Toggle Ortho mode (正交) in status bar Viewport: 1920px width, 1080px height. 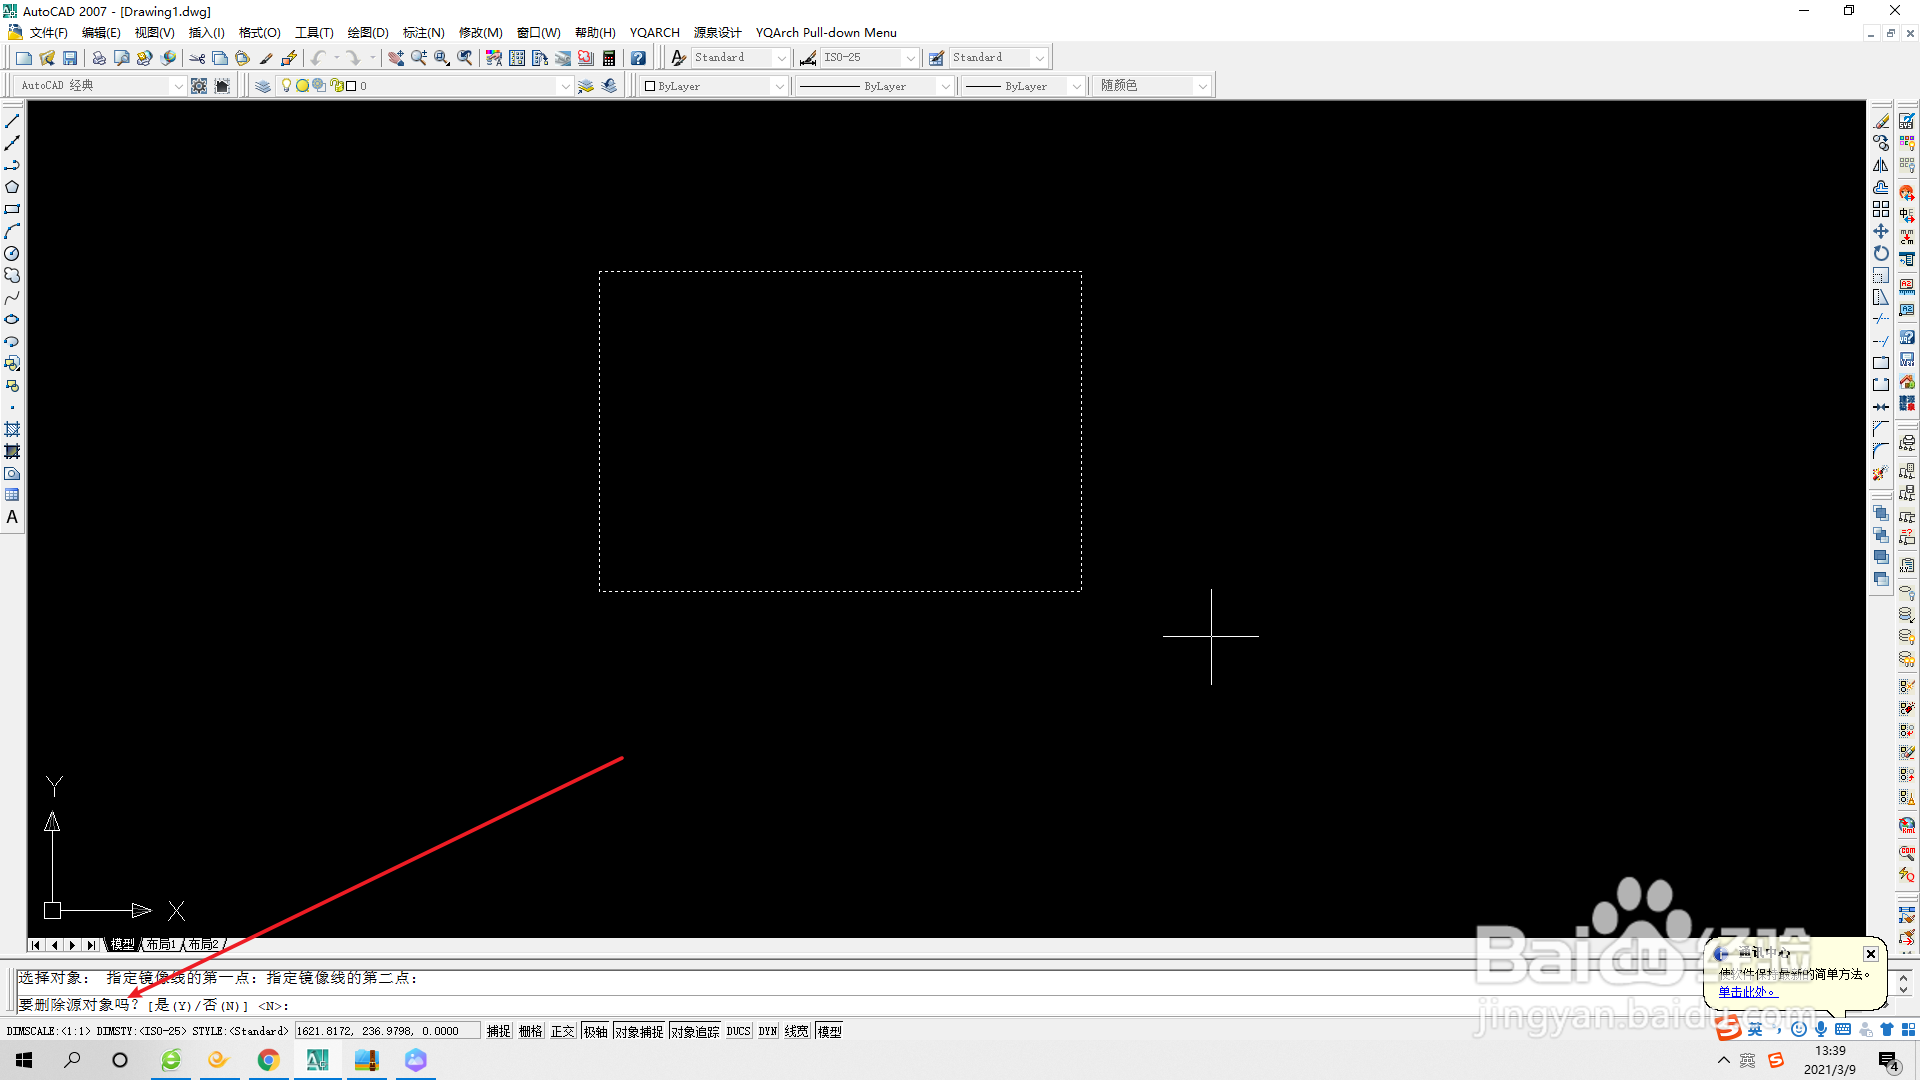pyautogui.click(x=563, y=1031)
